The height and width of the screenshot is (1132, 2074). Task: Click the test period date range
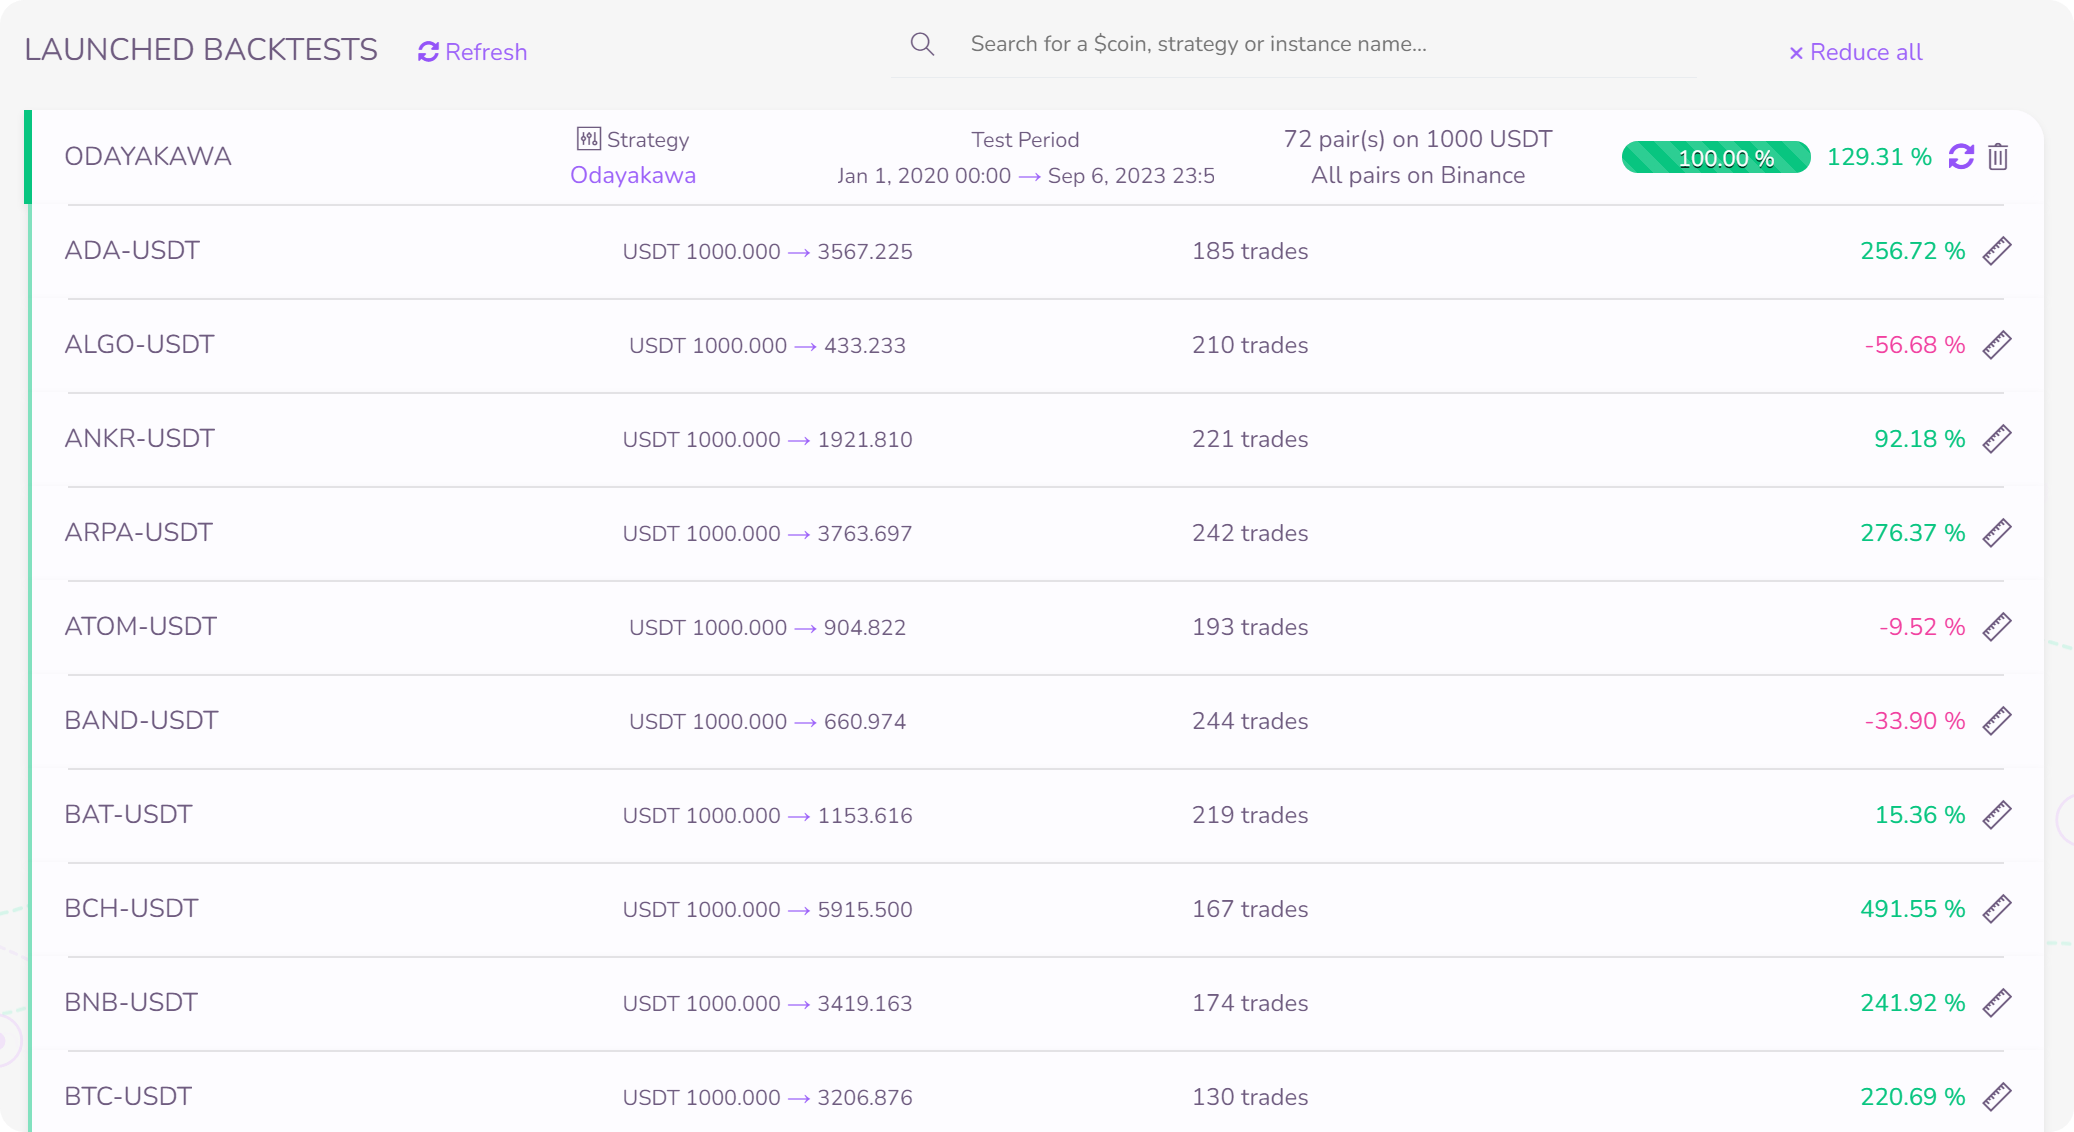click(x=1026, y=176)
